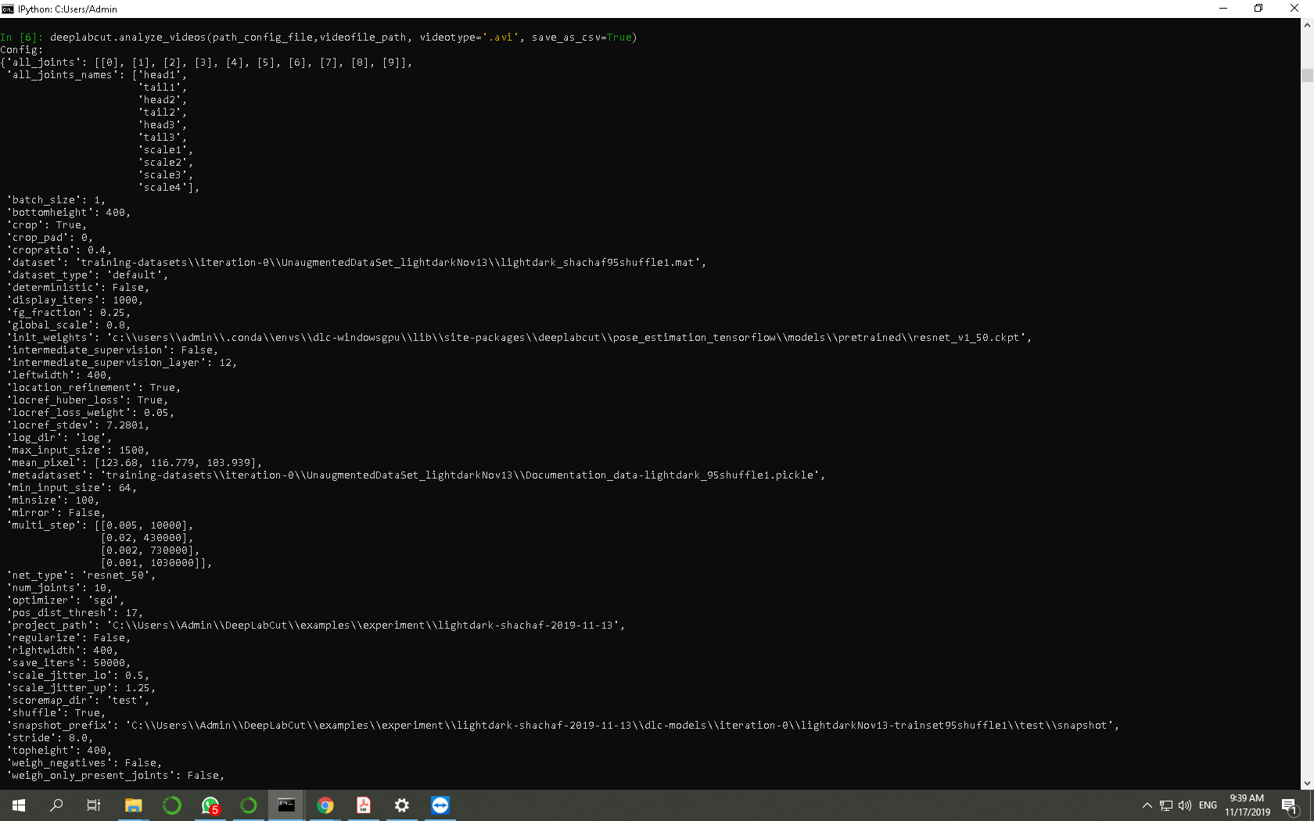Click the 'mean_pixel' values line
The width and height of the screenshot is (1314, 821).
click(x=134, y=463)
